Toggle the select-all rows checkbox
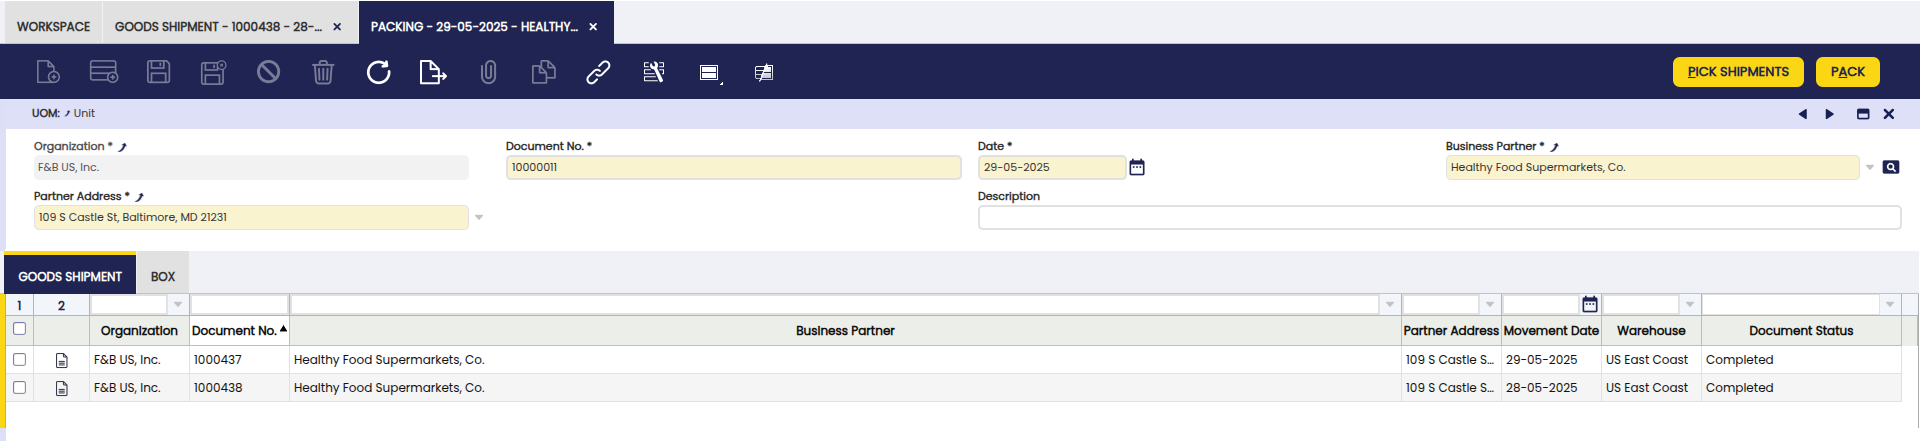Image resolution: width=1920 pixels, height=441 pixels. 19,329
